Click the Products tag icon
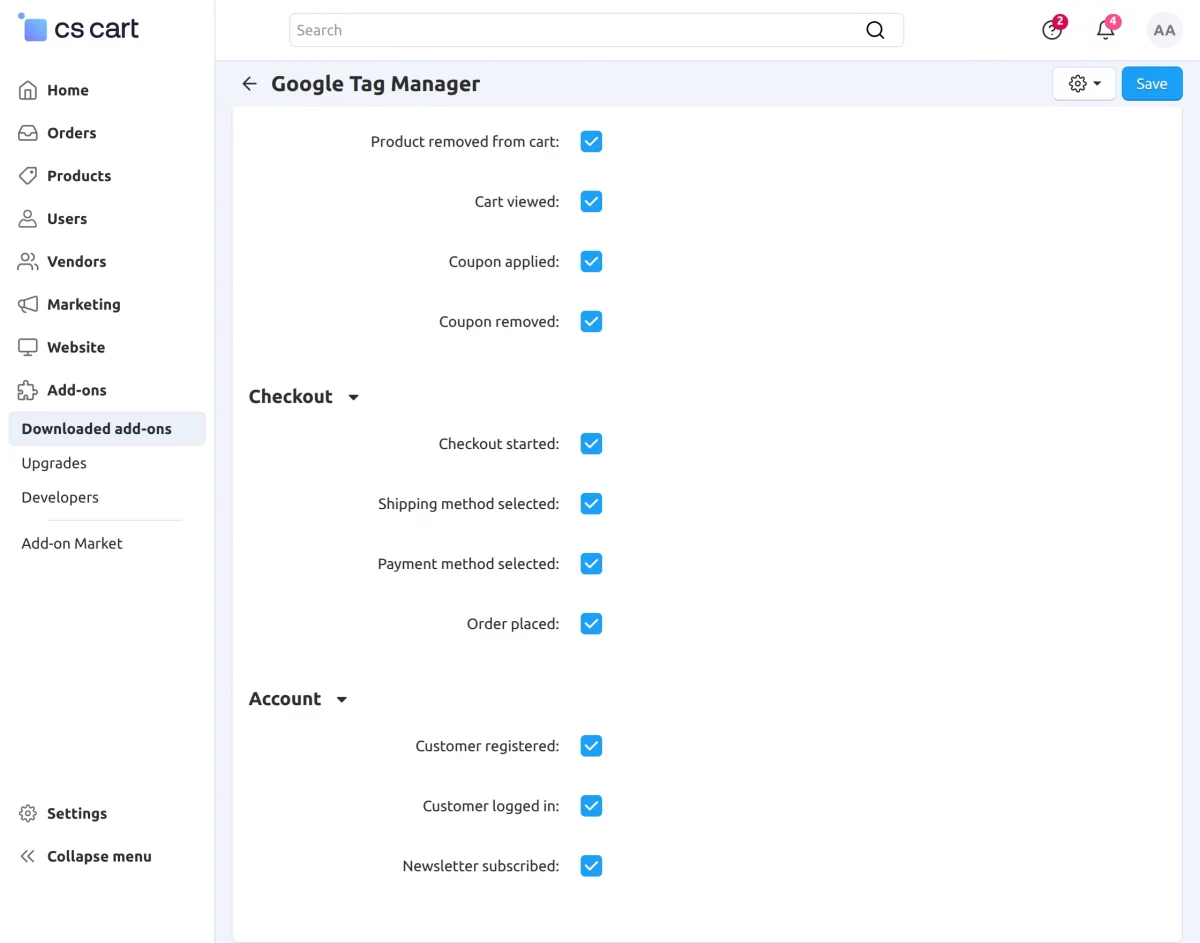Viewport: 1200px width, 943px height. 28,176
